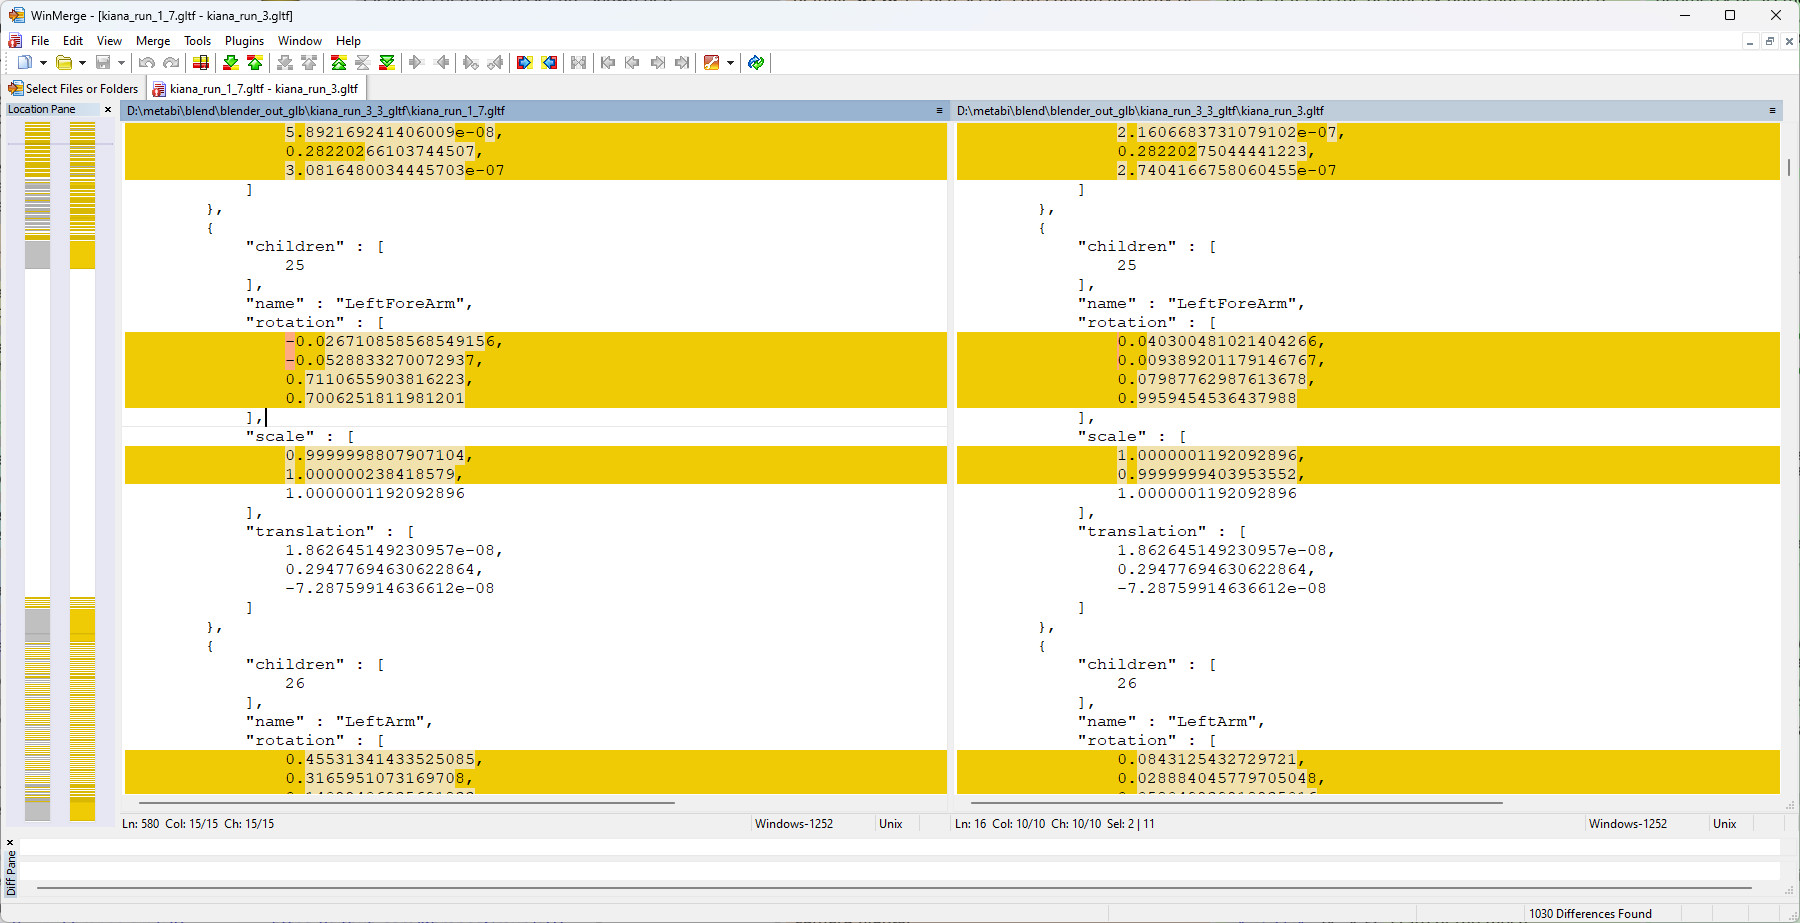The image size is (1800, 923).
Task: Switch to Select Files or Folders tab
Action: pos(73,89)
